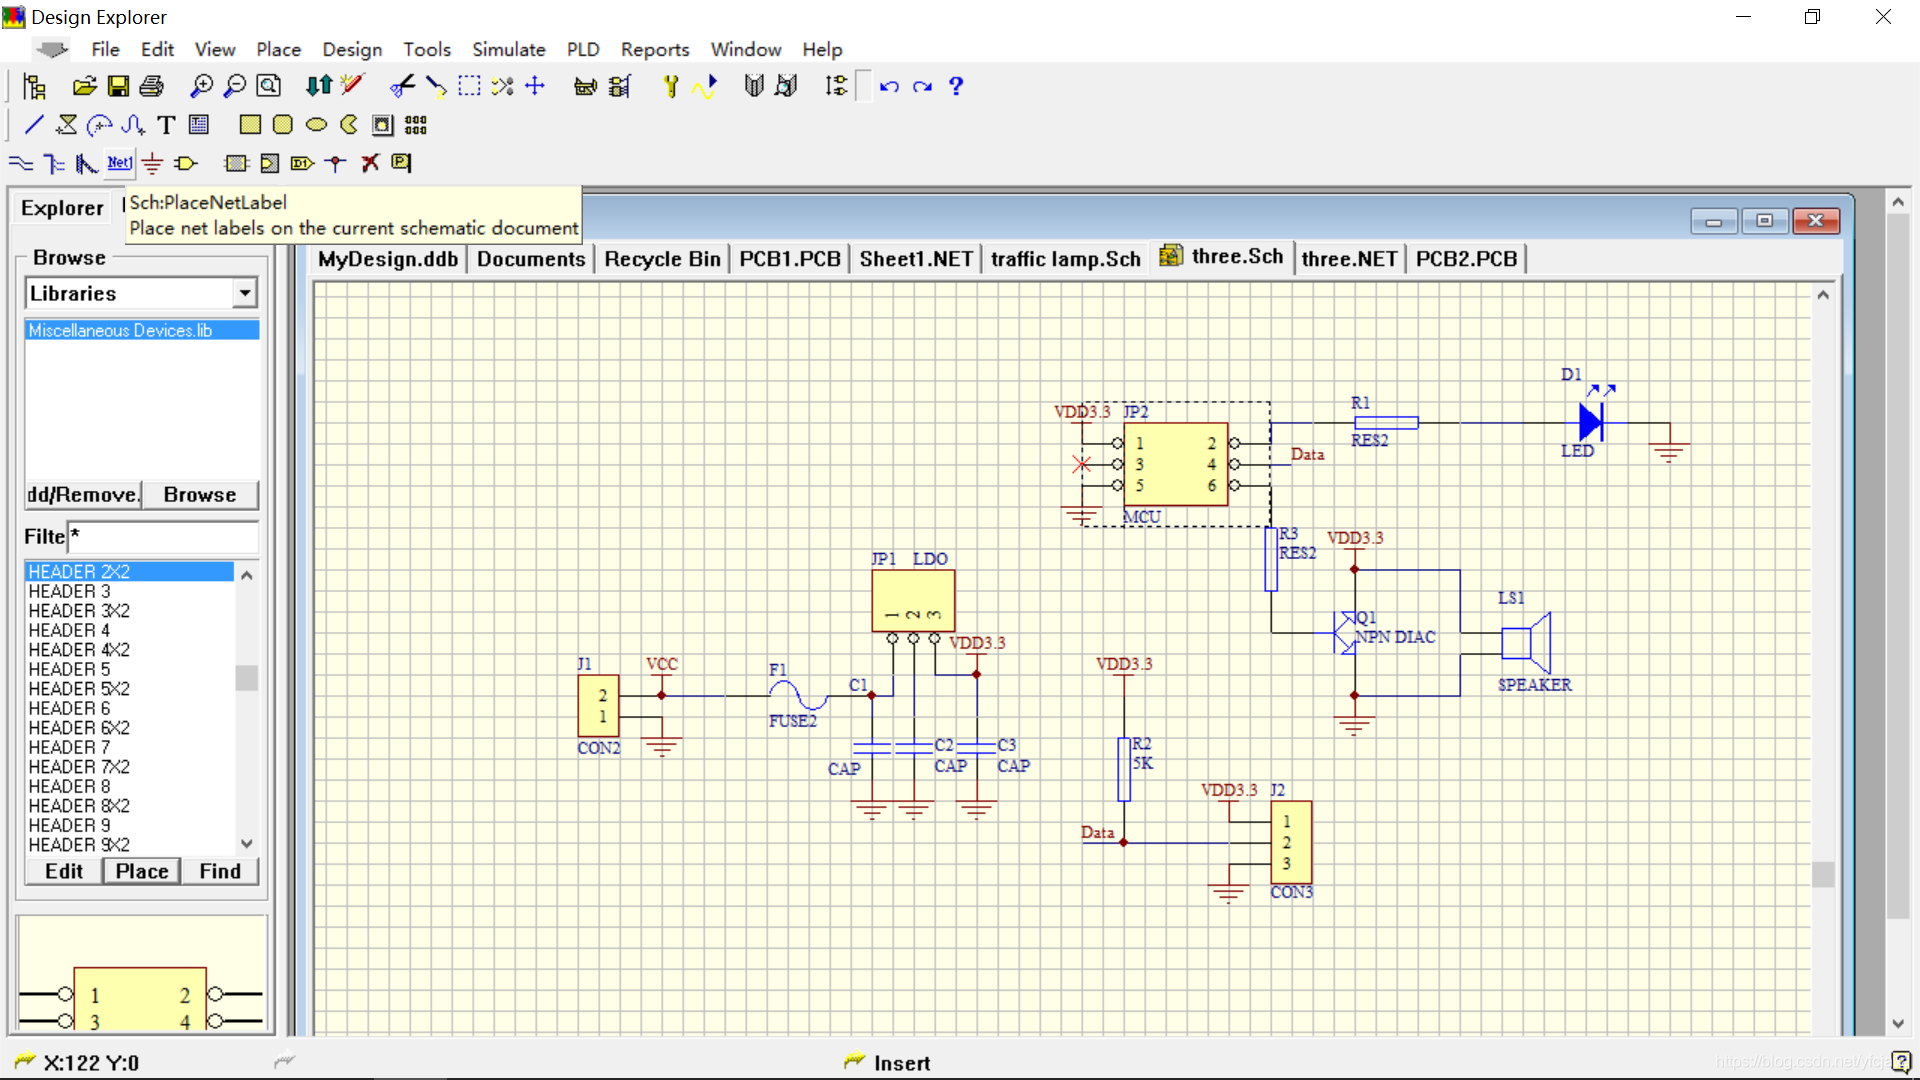Select the draw ellipse tool

click(316, 125)
